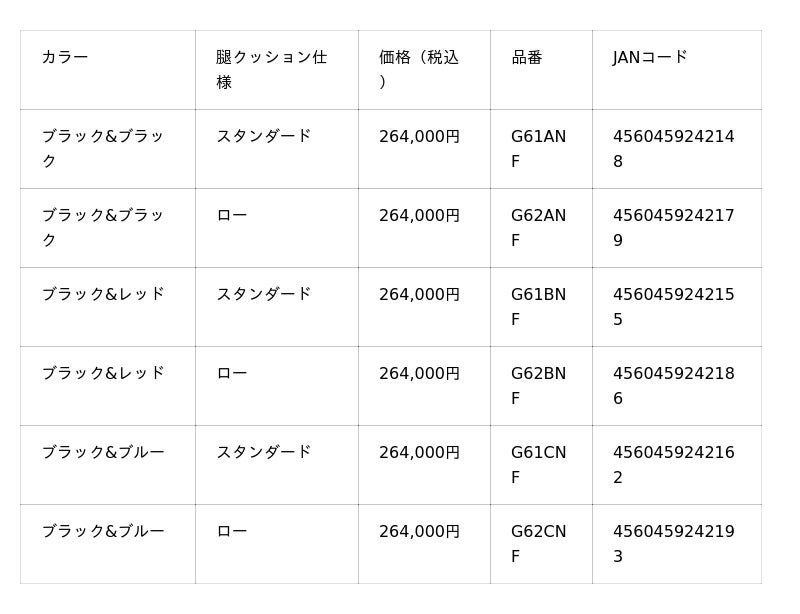800x614 pixels.
Task: Click the カラー column header
Action: click(x=65, y=58)
